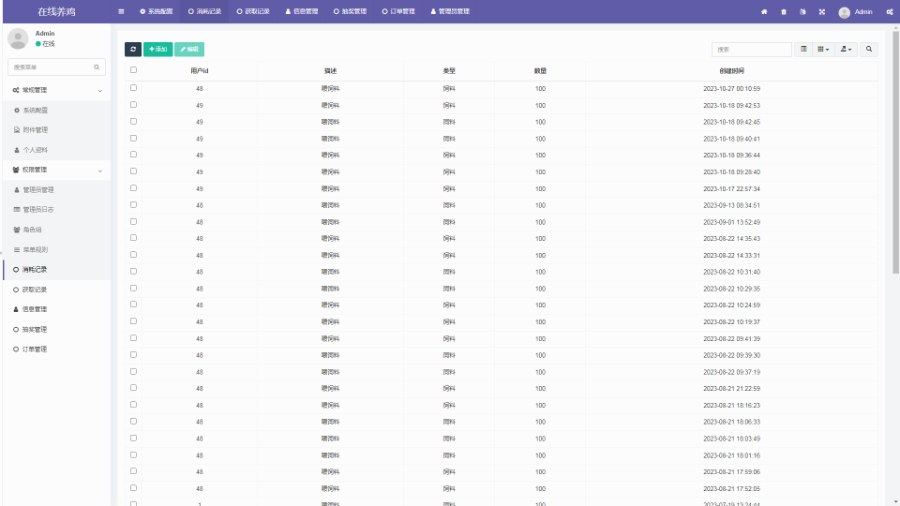
Task: Switch to the 系统配置 top tab
Action: (x=156, y=11)
